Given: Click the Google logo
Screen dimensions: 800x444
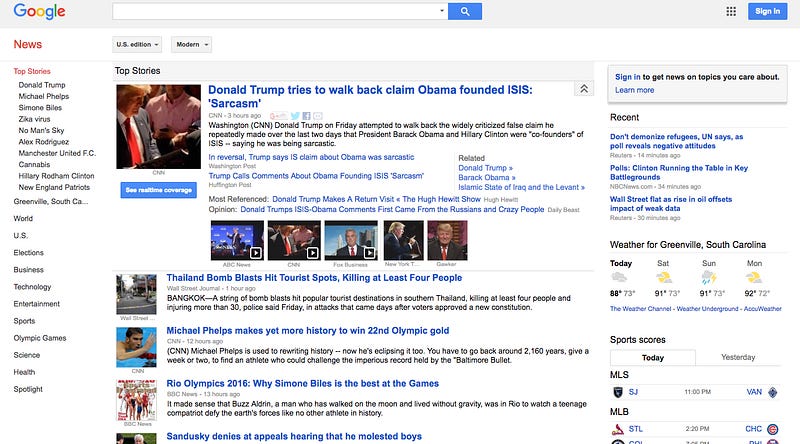Looking at the screenshot, I should [39, 11].
